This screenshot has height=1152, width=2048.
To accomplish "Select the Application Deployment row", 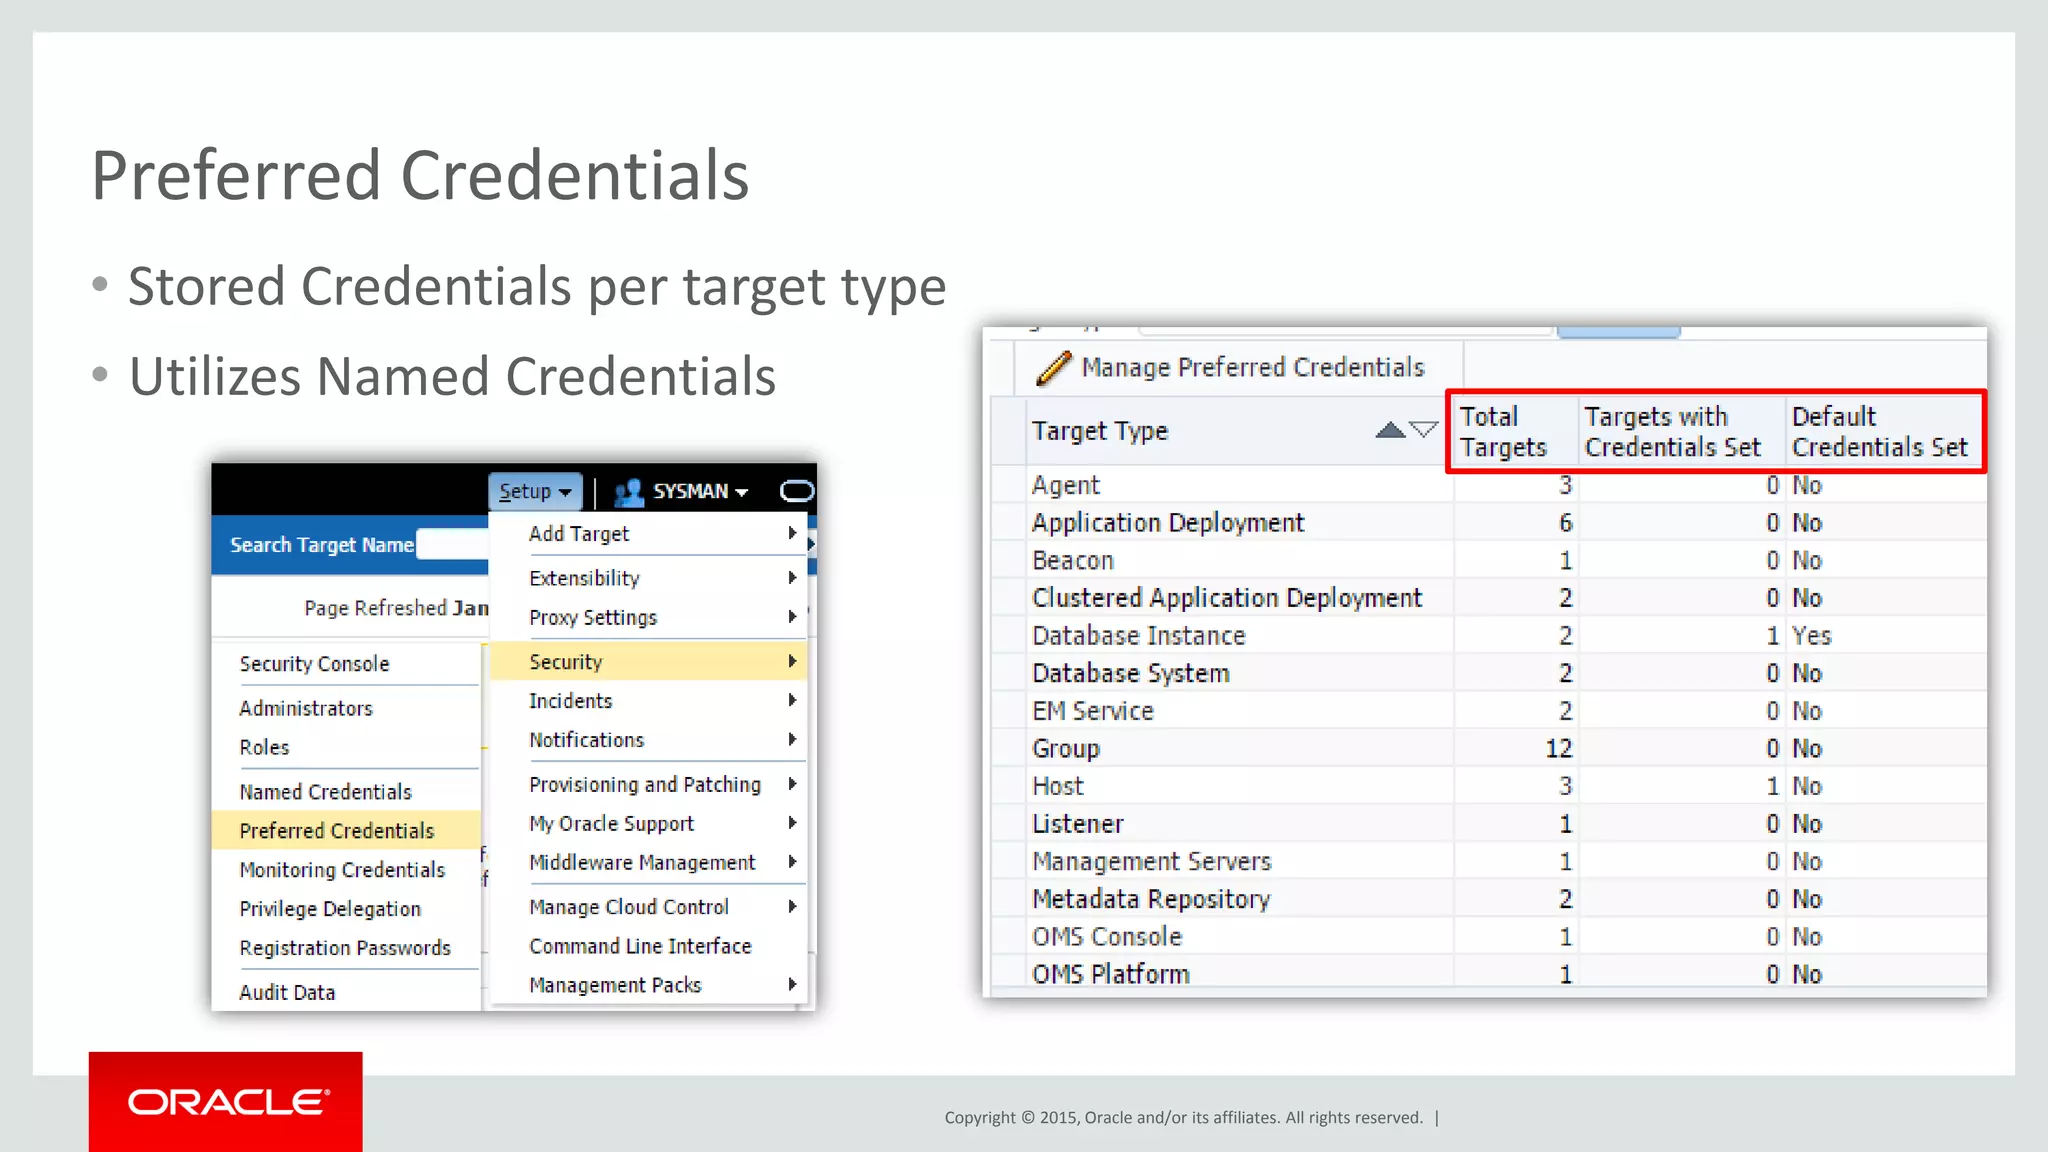I will click(1489, 522).
